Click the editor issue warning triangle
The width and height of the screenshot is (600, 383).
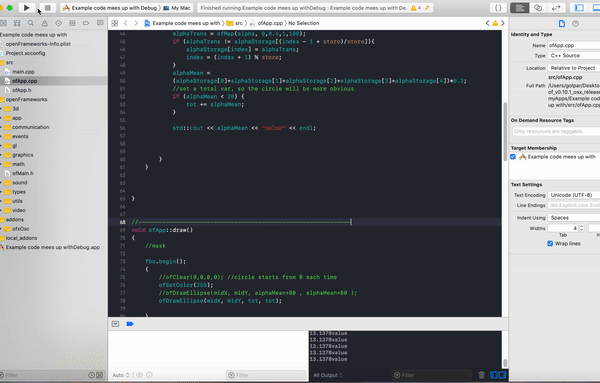pos(495,23)
